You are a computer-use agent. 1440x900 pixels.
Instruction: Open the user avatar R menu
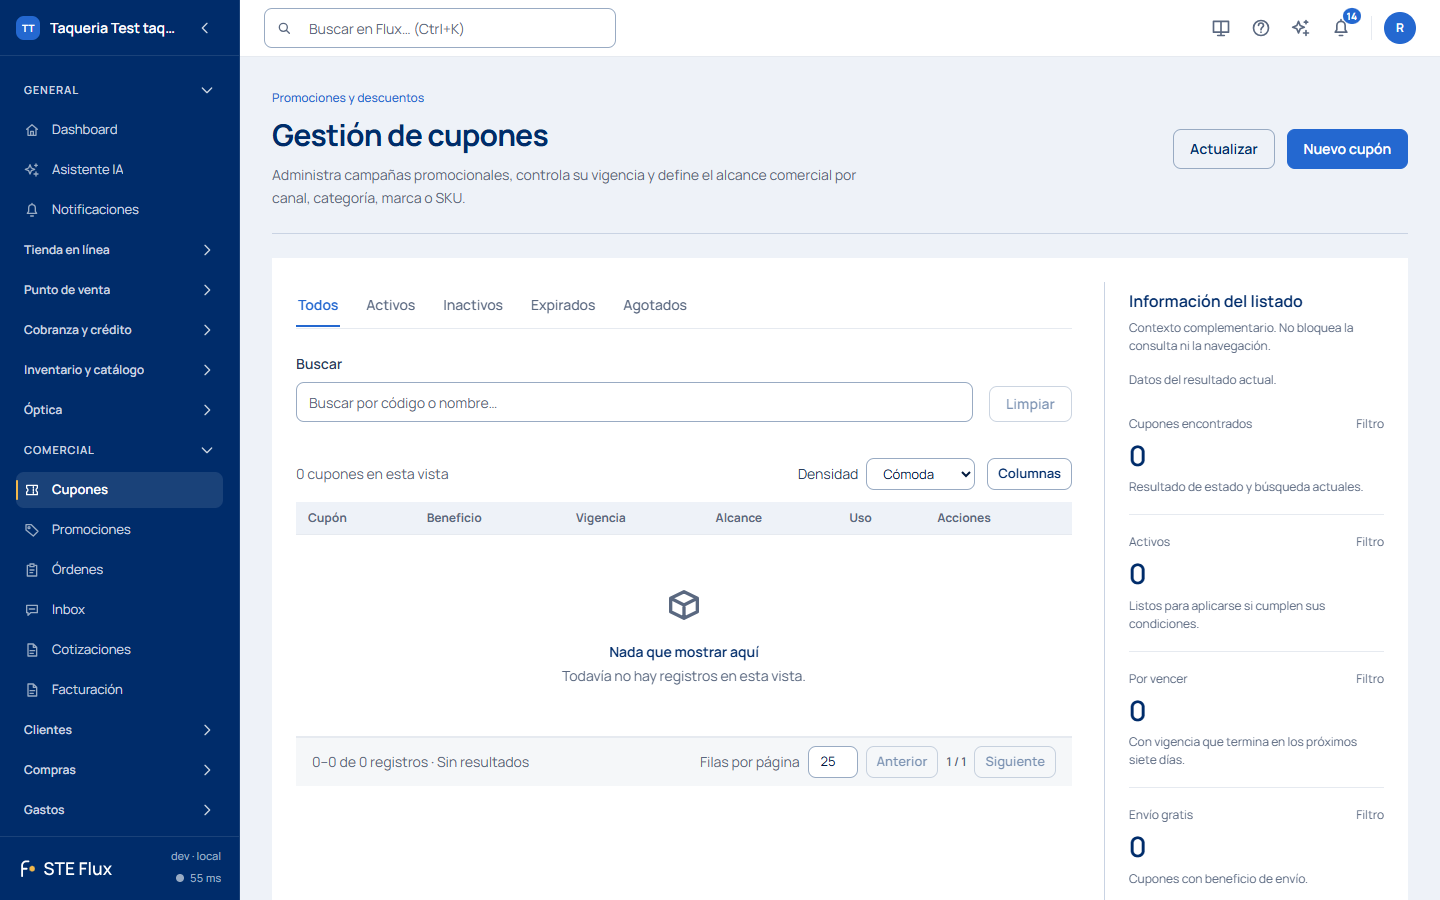pyautogui.click(x=1400, y=28)
